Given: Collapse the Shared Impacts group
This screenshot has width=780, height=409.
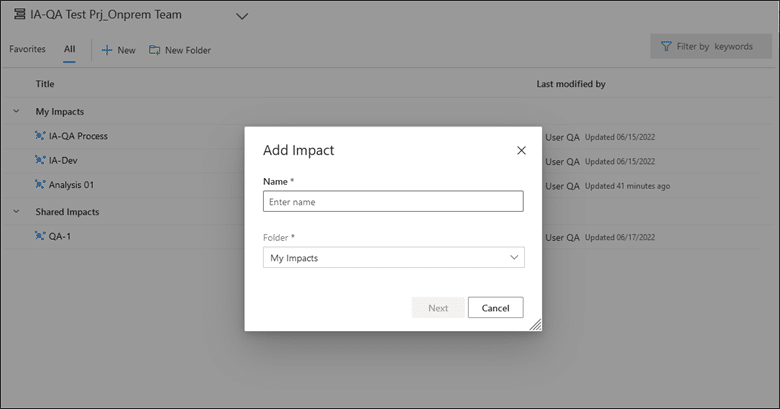Looking at the screenshot, I should click(x=16, y=211).
